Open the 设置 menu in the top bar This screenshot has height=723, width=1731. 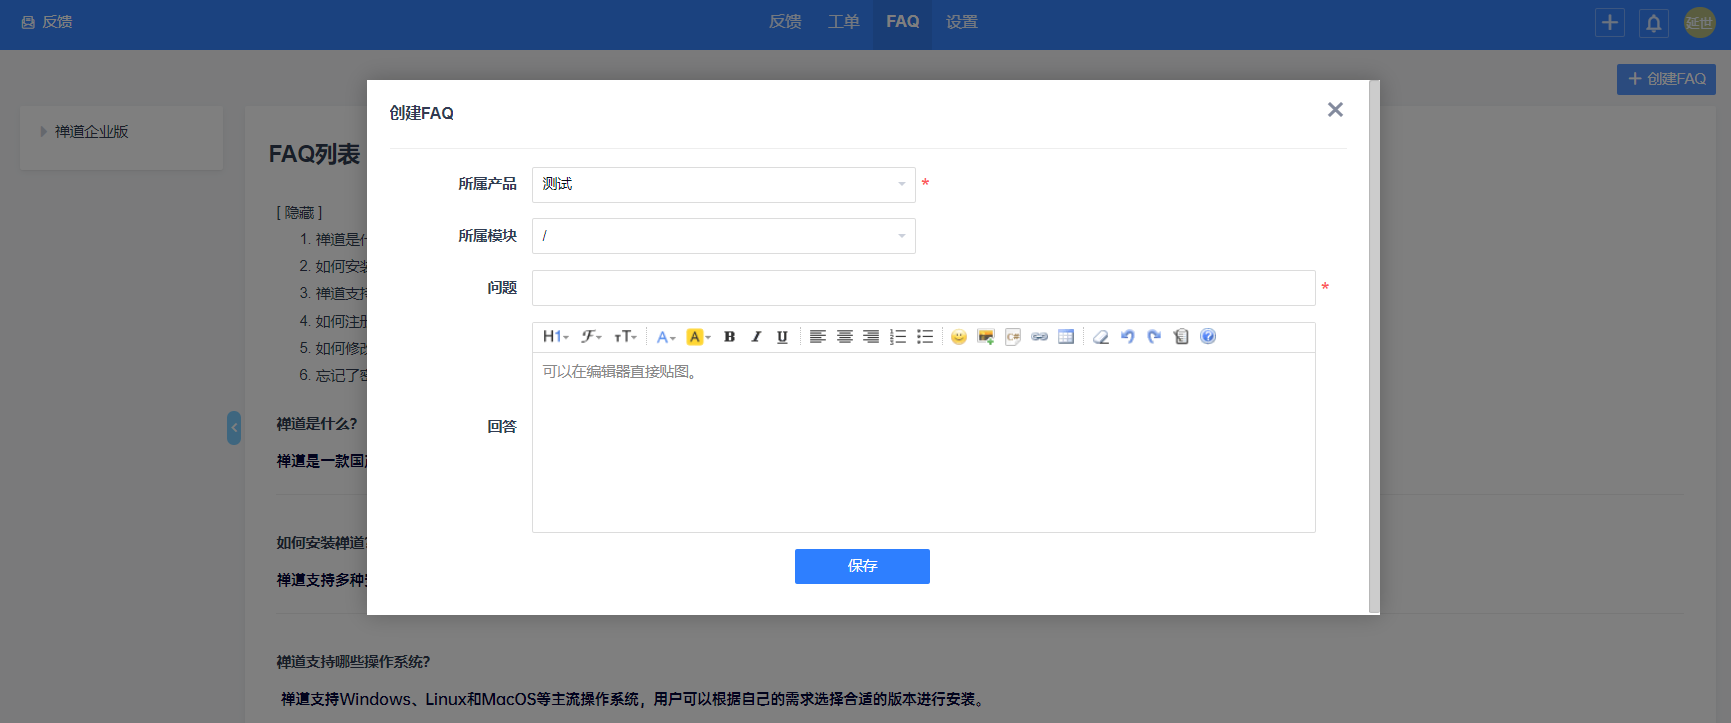point(961,22)
